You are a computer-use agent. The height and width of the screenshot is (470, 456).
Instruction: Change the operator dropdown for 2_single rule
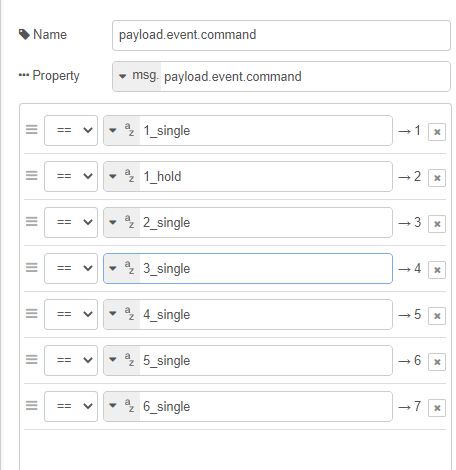[71, 222]
